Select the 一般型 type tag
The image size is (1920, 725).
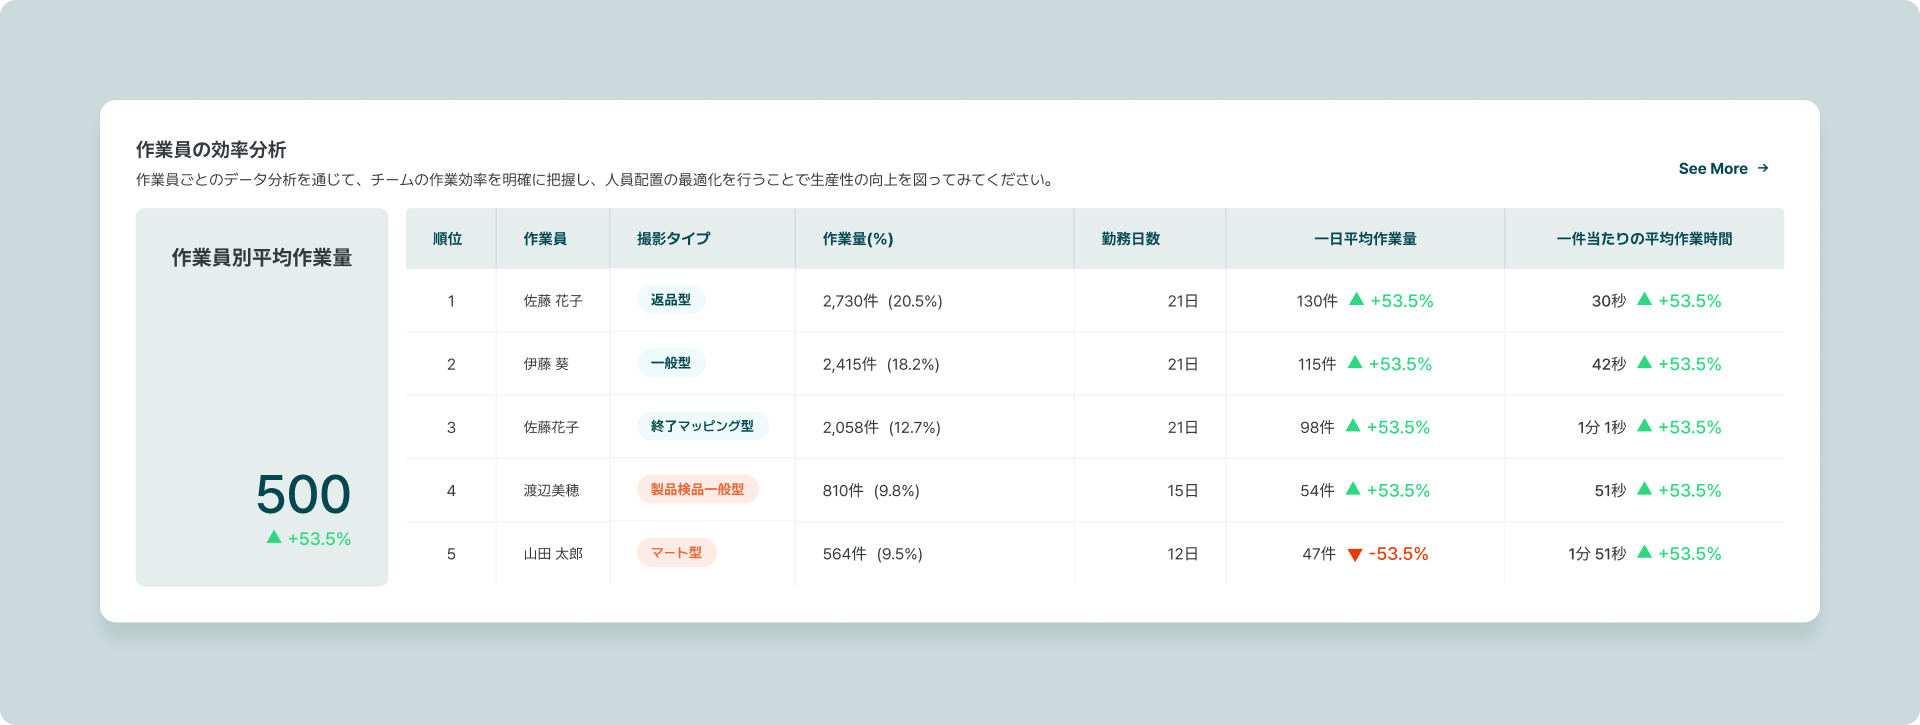671,363
